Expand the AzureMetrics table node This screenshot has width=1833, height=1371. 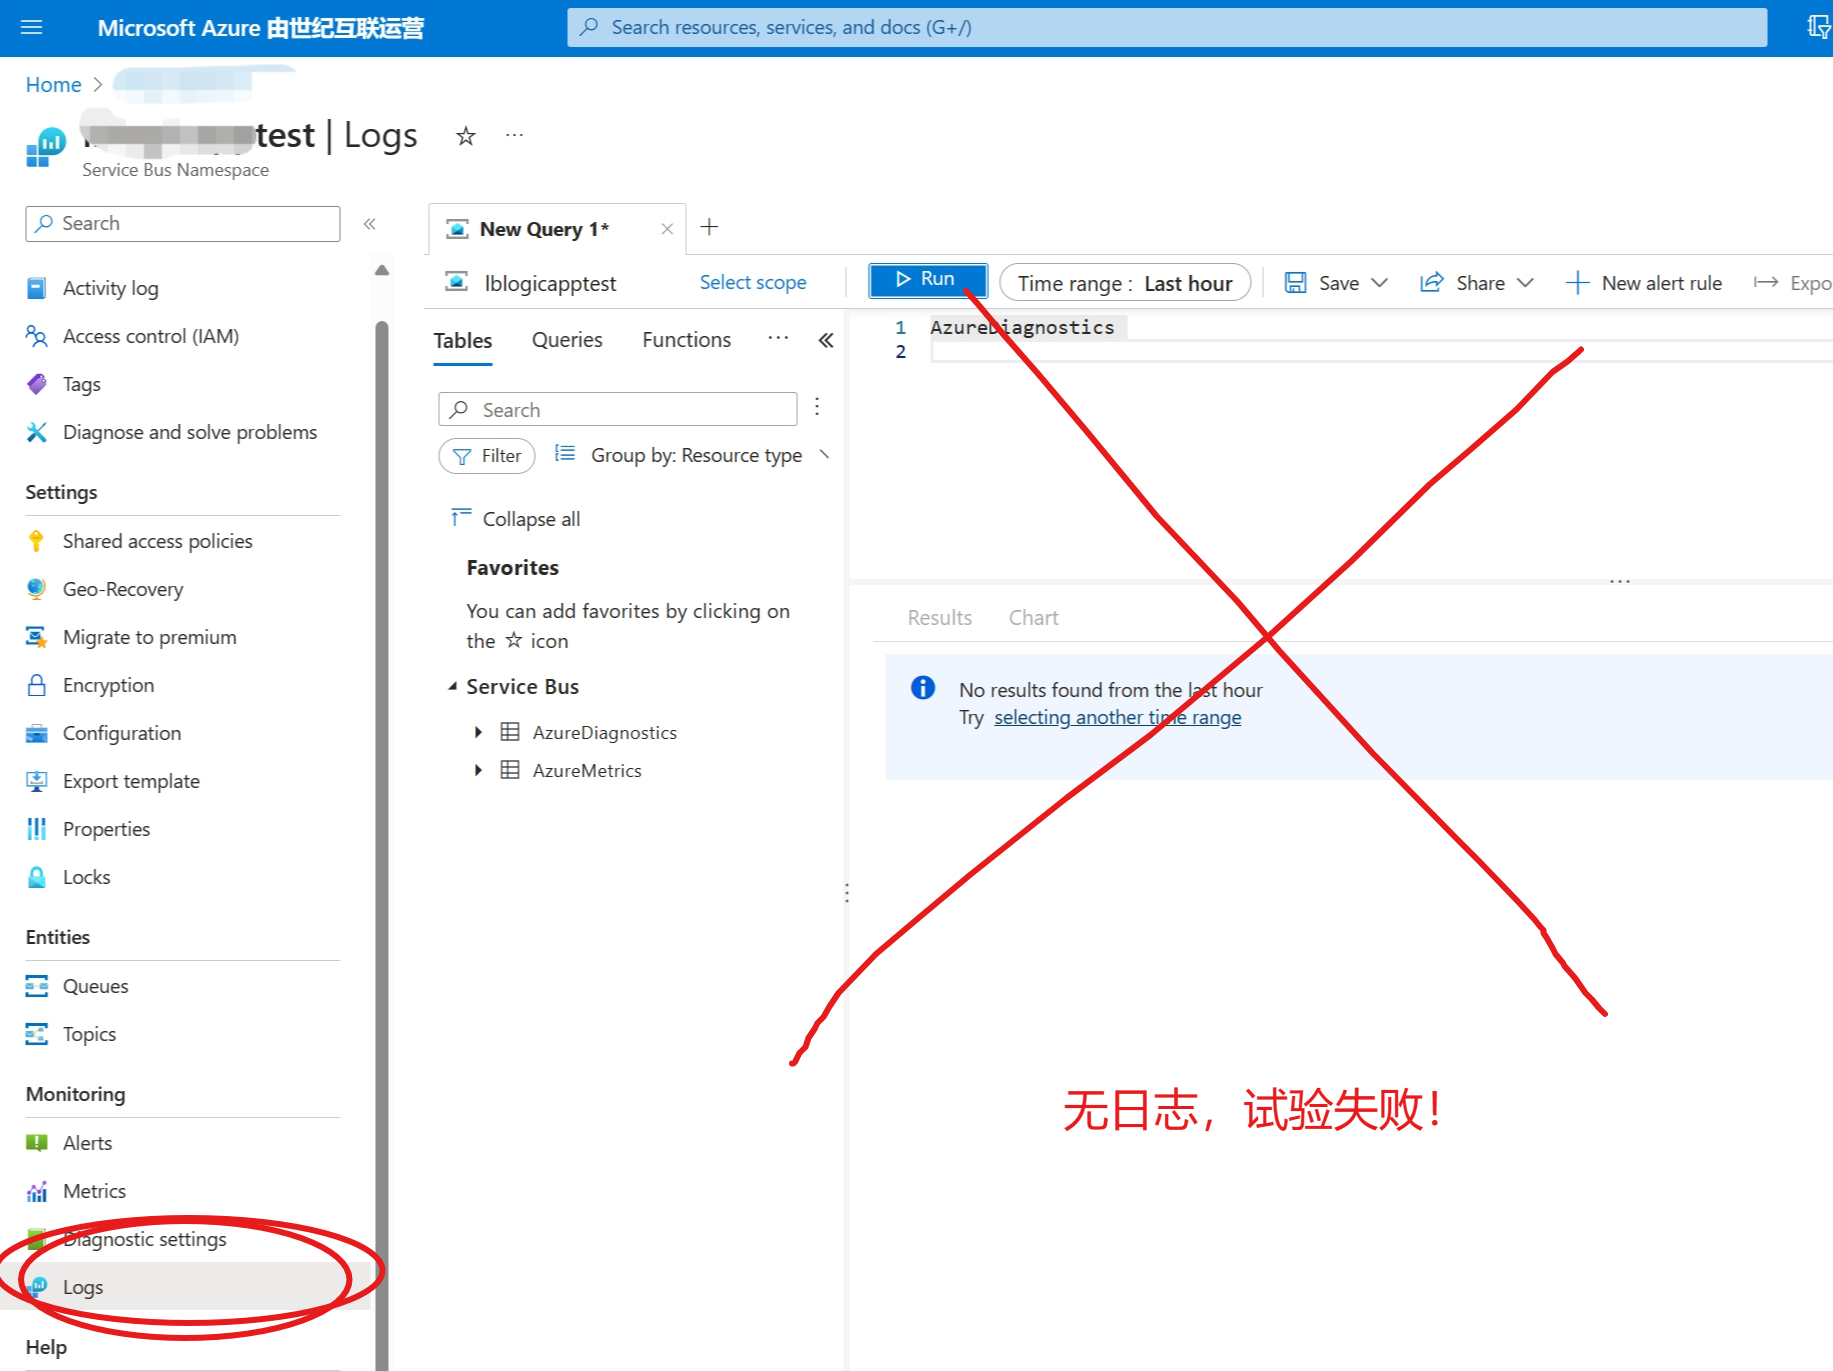[x=478, y=770]
